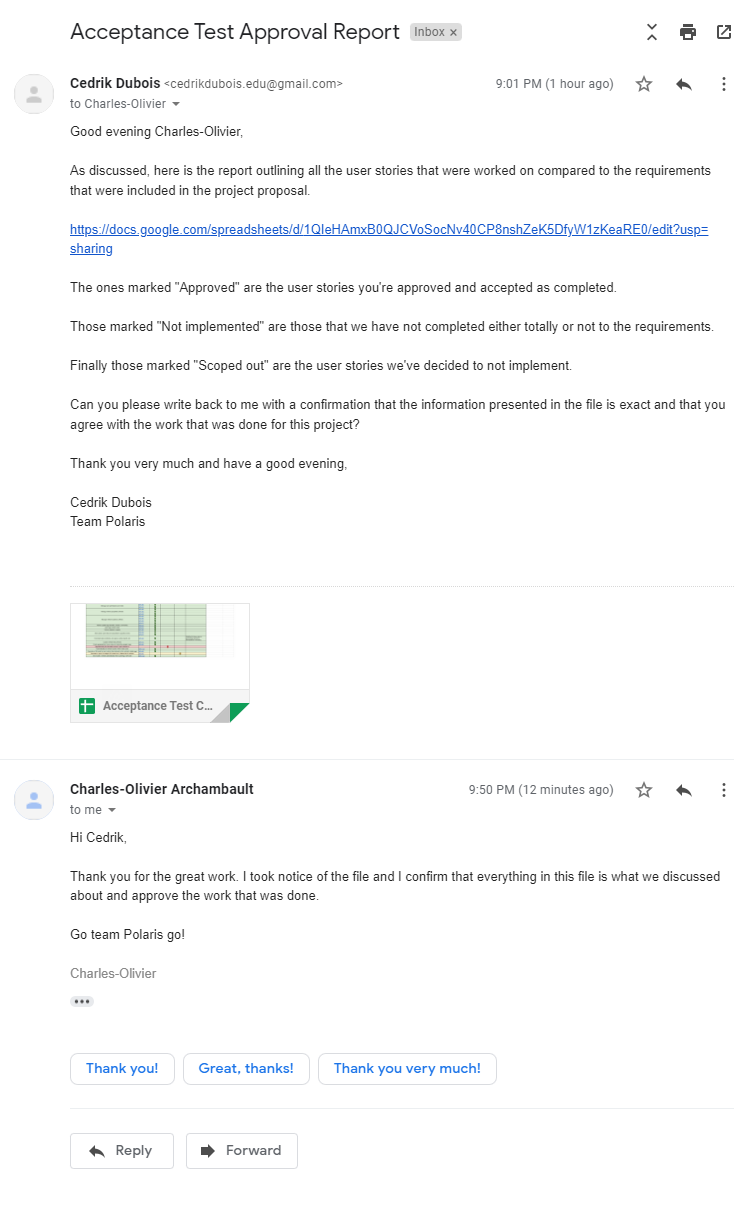The width and height of the screenshot is (747, 1223).
Task: Star Cedrik Dubois's message
Action: (x=644, y=85)
